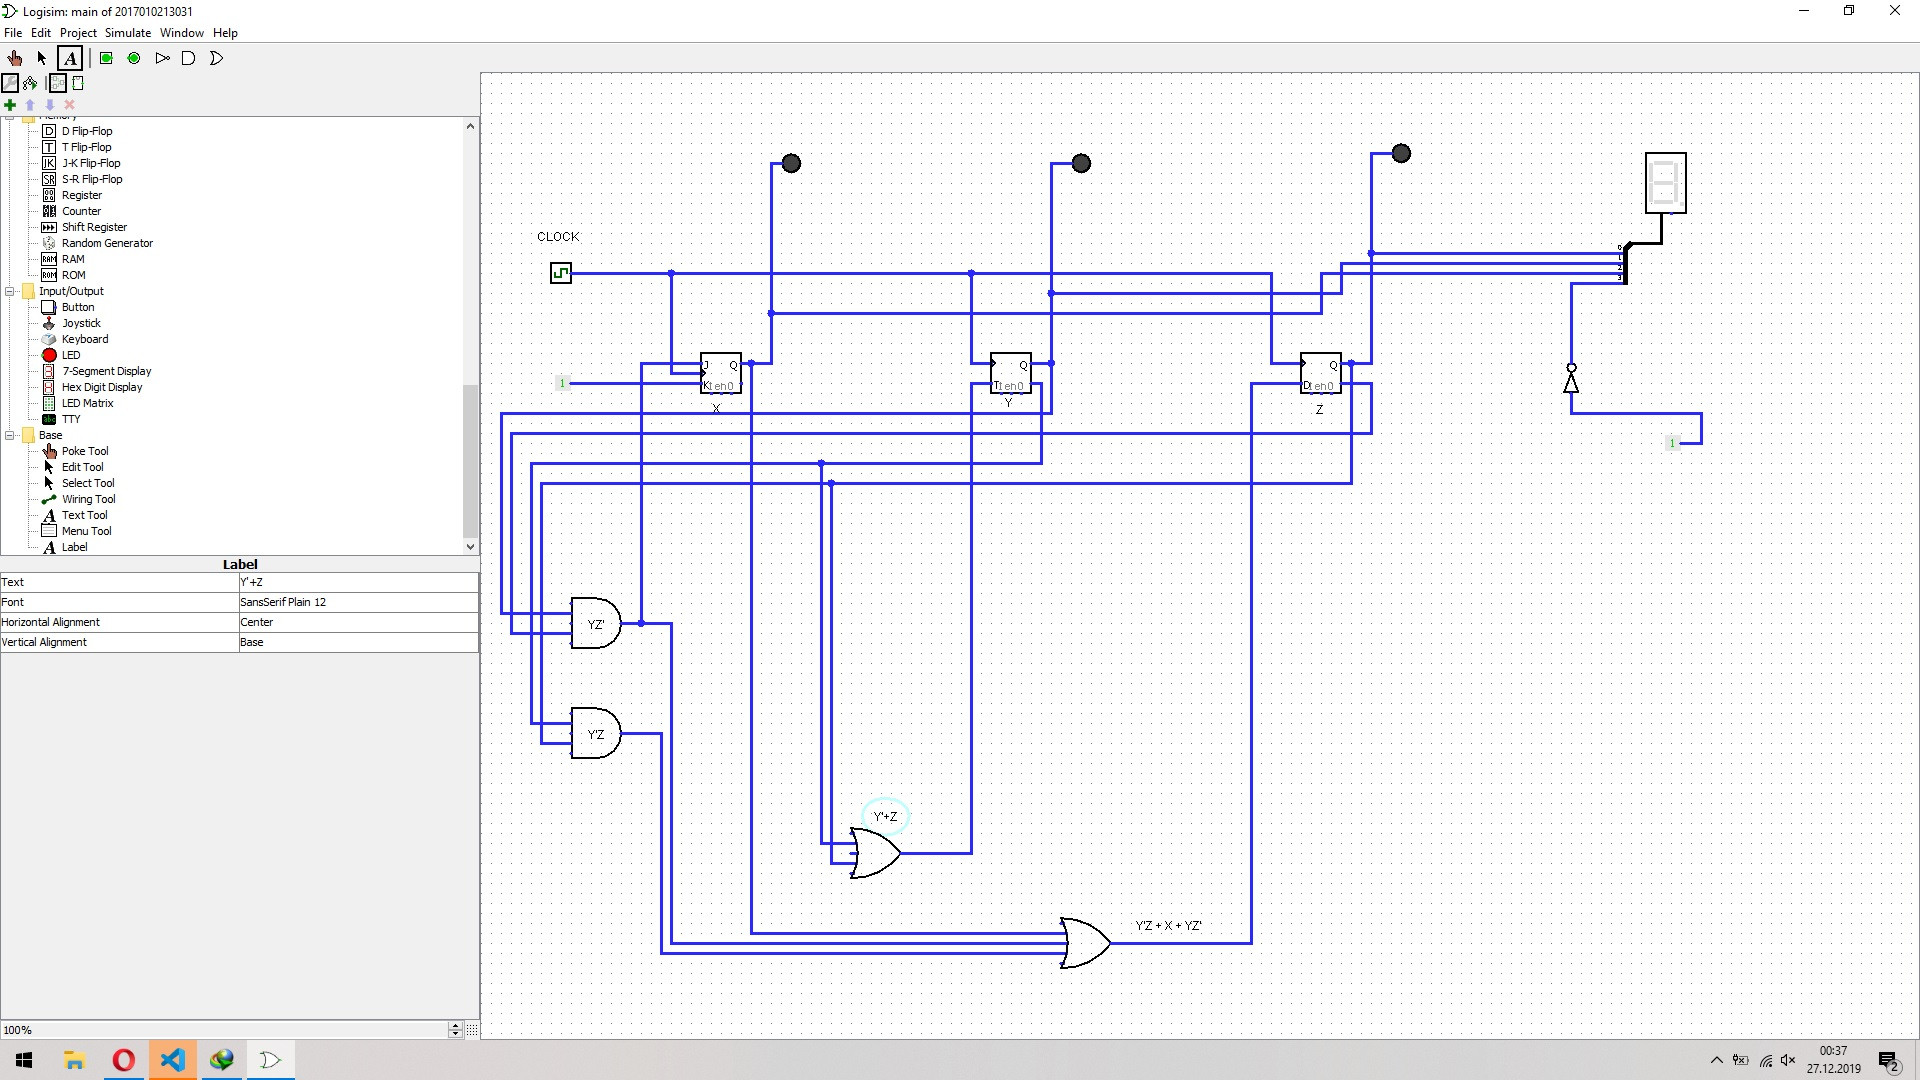This screenshot has width=1920, height=1080.
Task: Click the Text property value field
Action: tap(358, 582)
